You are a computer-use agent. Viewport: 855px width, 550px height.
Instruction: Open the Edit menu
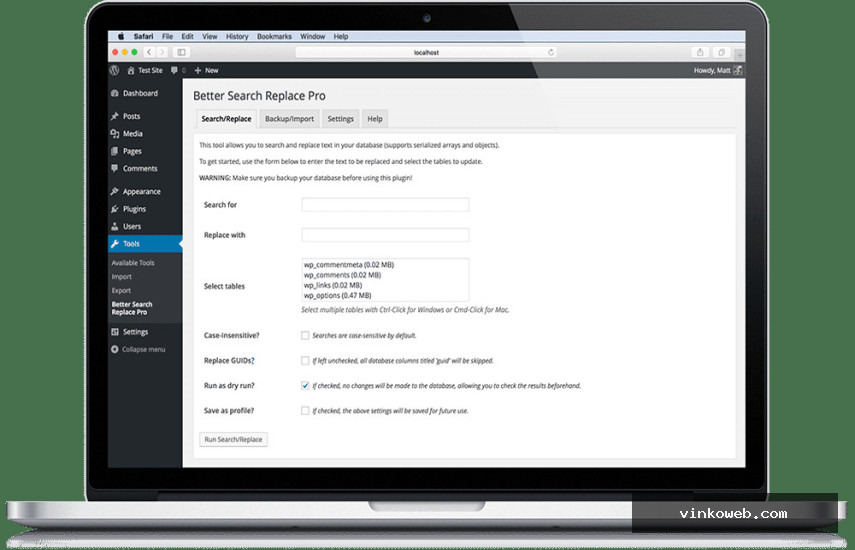[188, 37]
